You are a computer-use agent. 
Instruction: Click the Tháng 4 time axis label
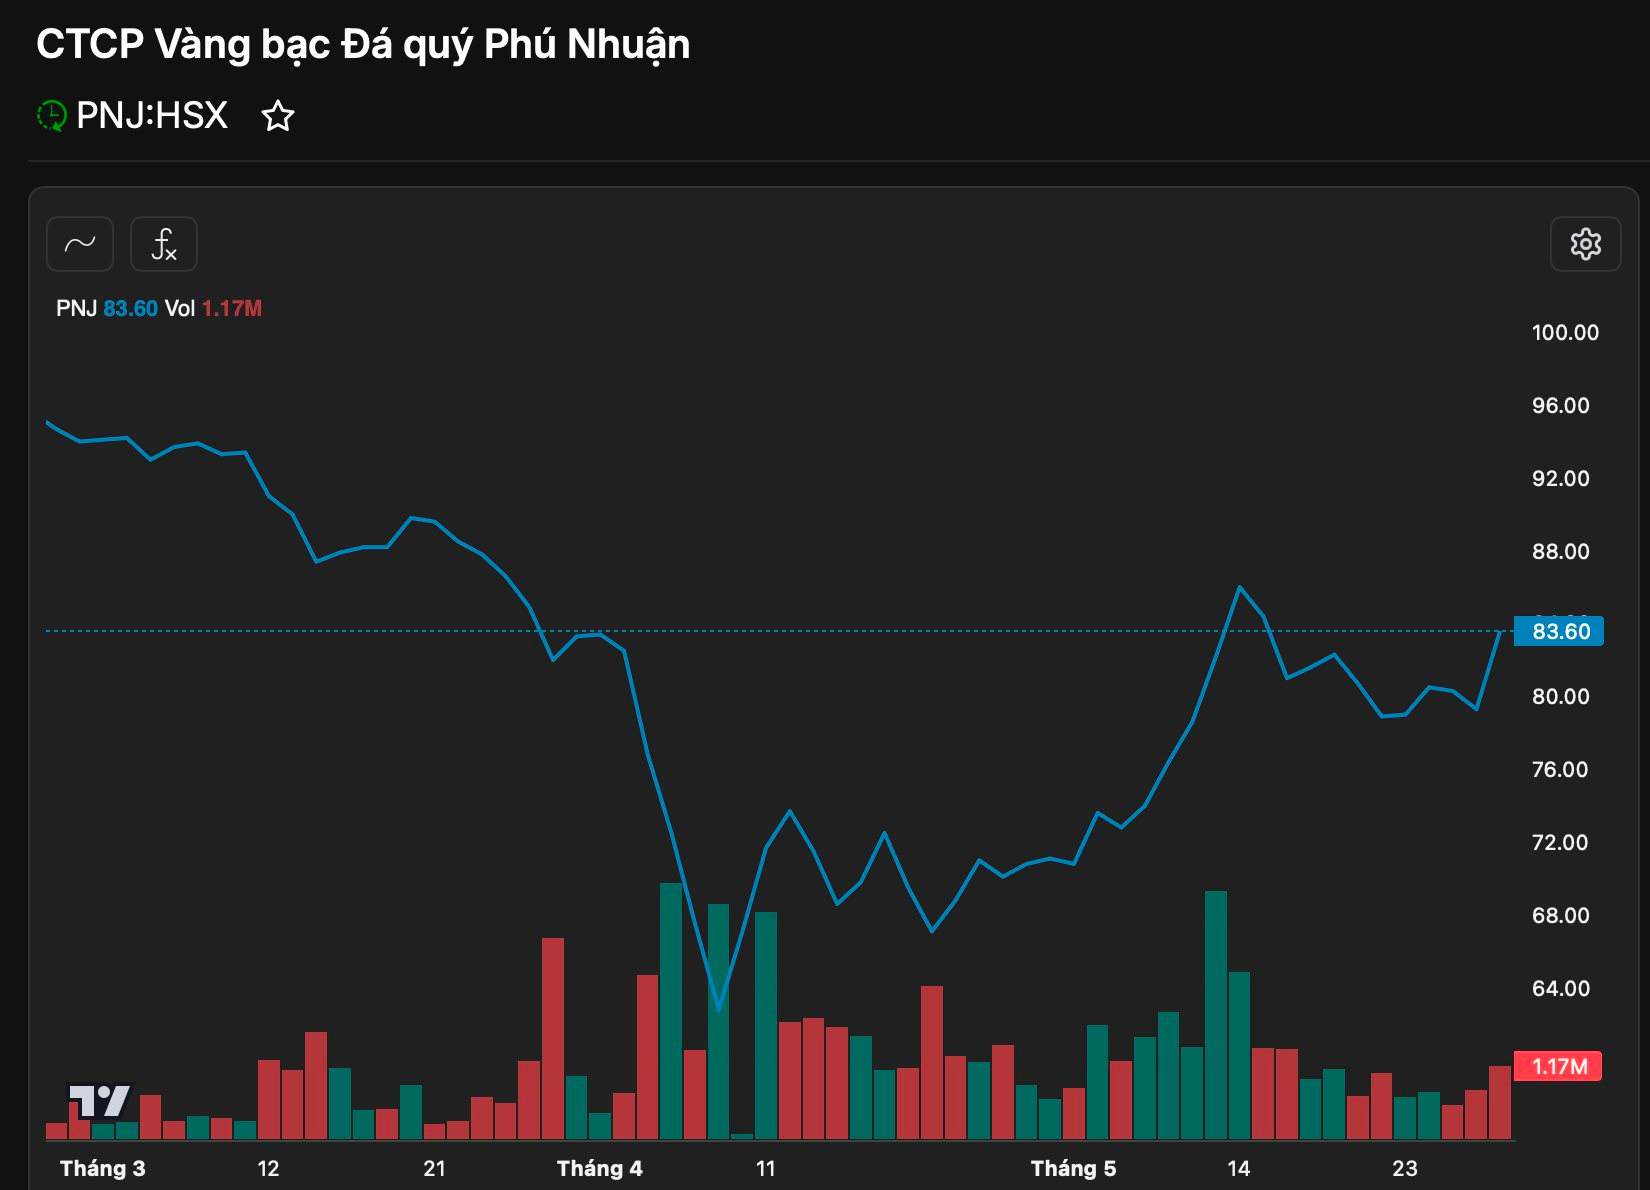(599, 1168)
